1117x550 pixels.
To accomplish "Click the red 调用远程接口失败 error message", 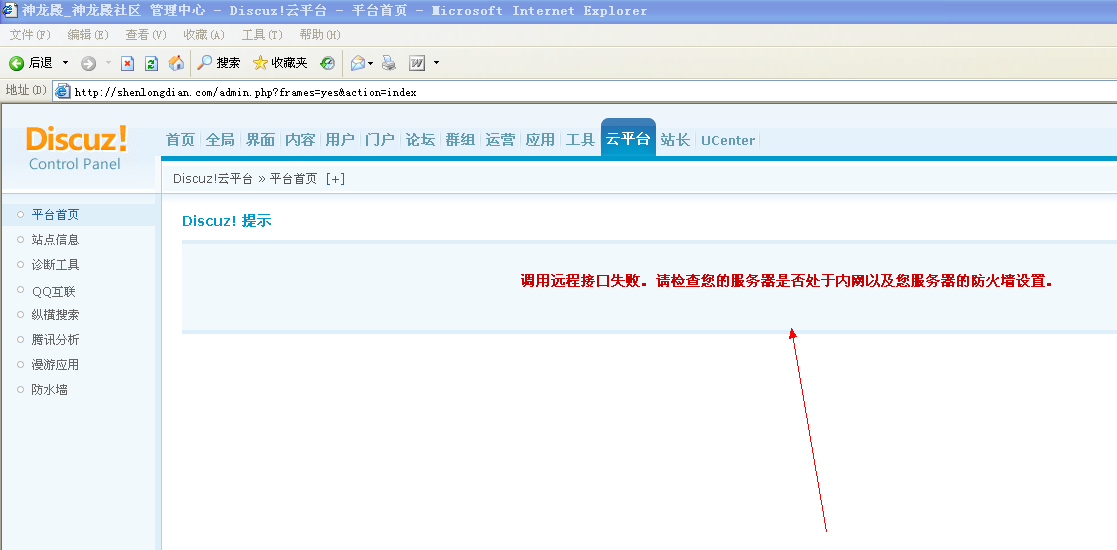I will click(x=786, y=281).
